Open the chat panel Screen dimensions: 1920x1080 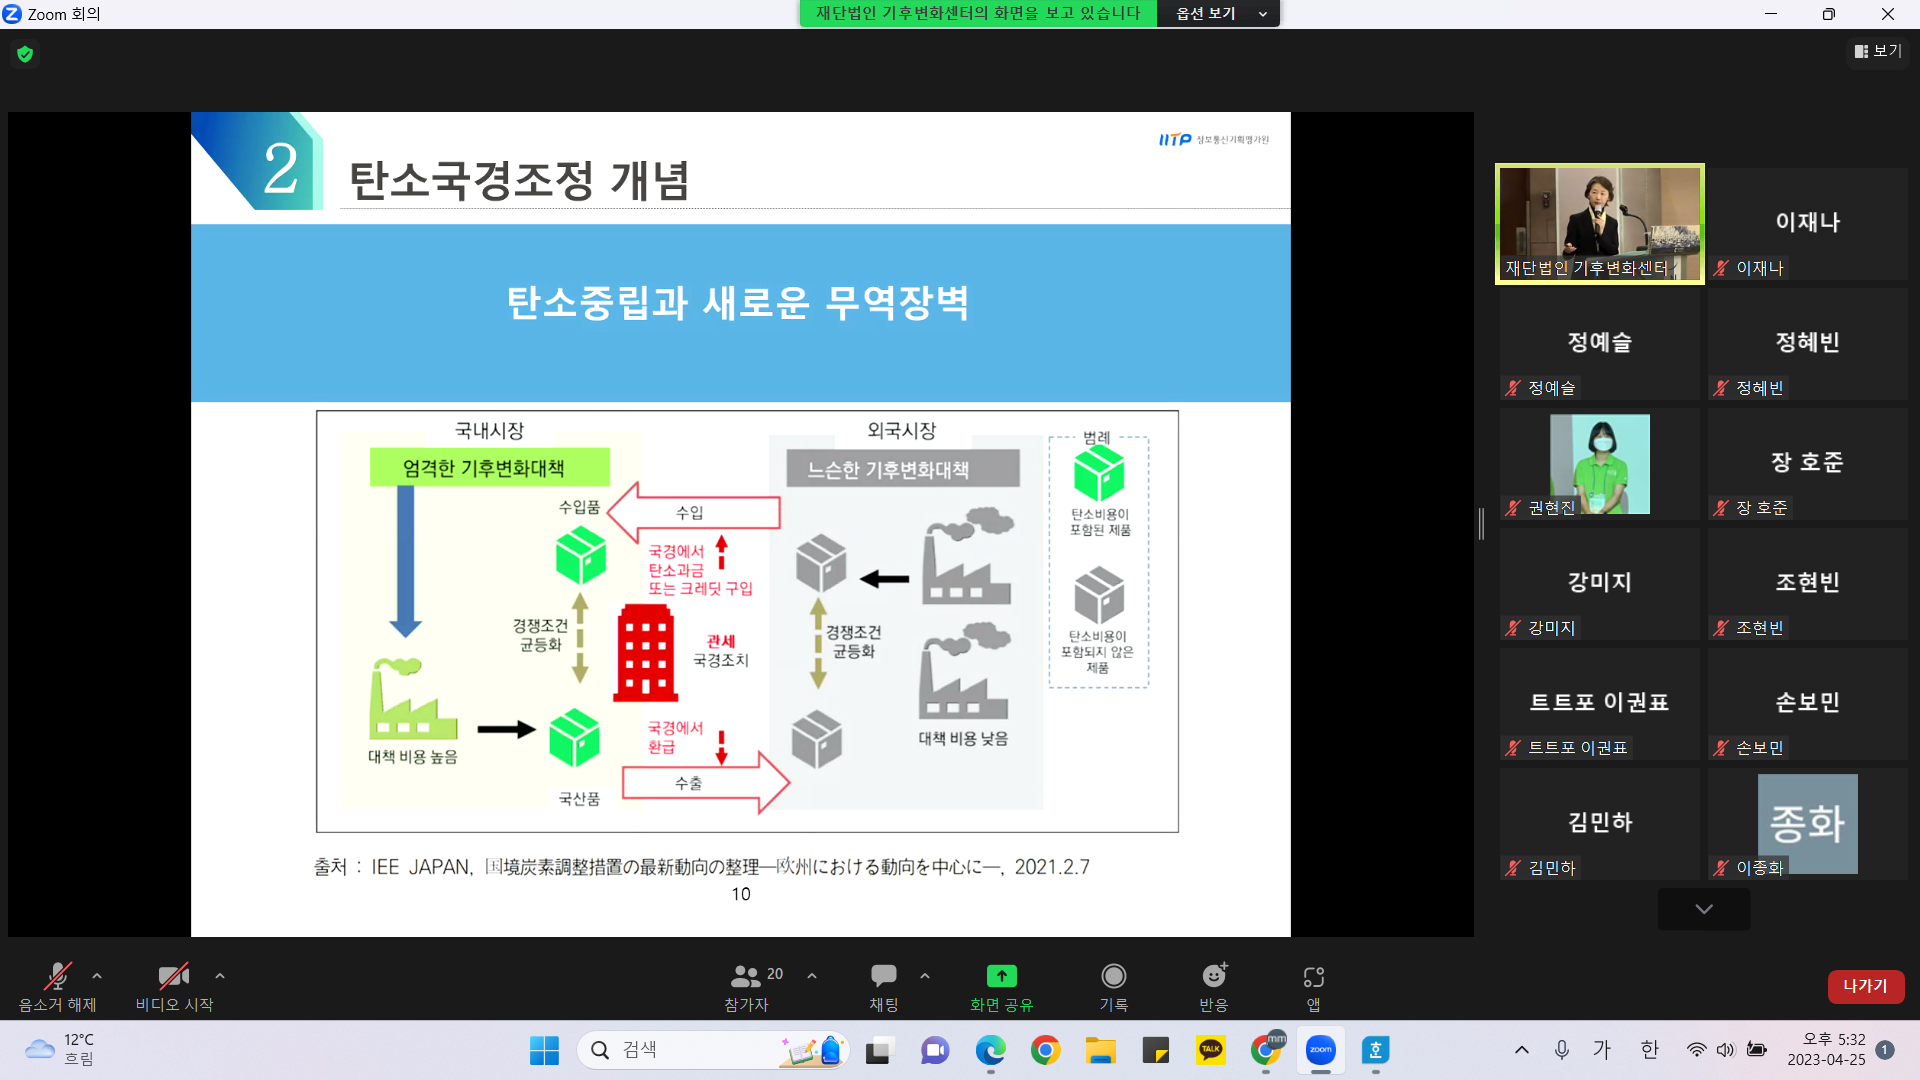coord(884,986)
